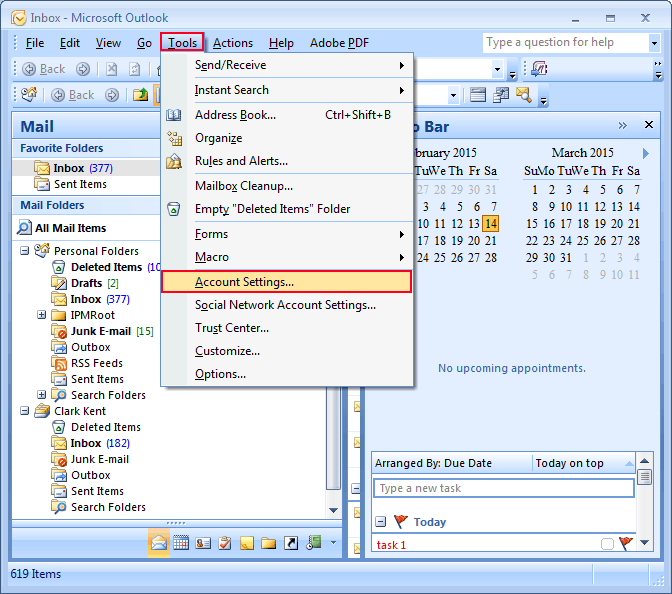Collapse the Clark Kent mailbox tree
Viewport: 672px width, 594px height.
point(25,411)
